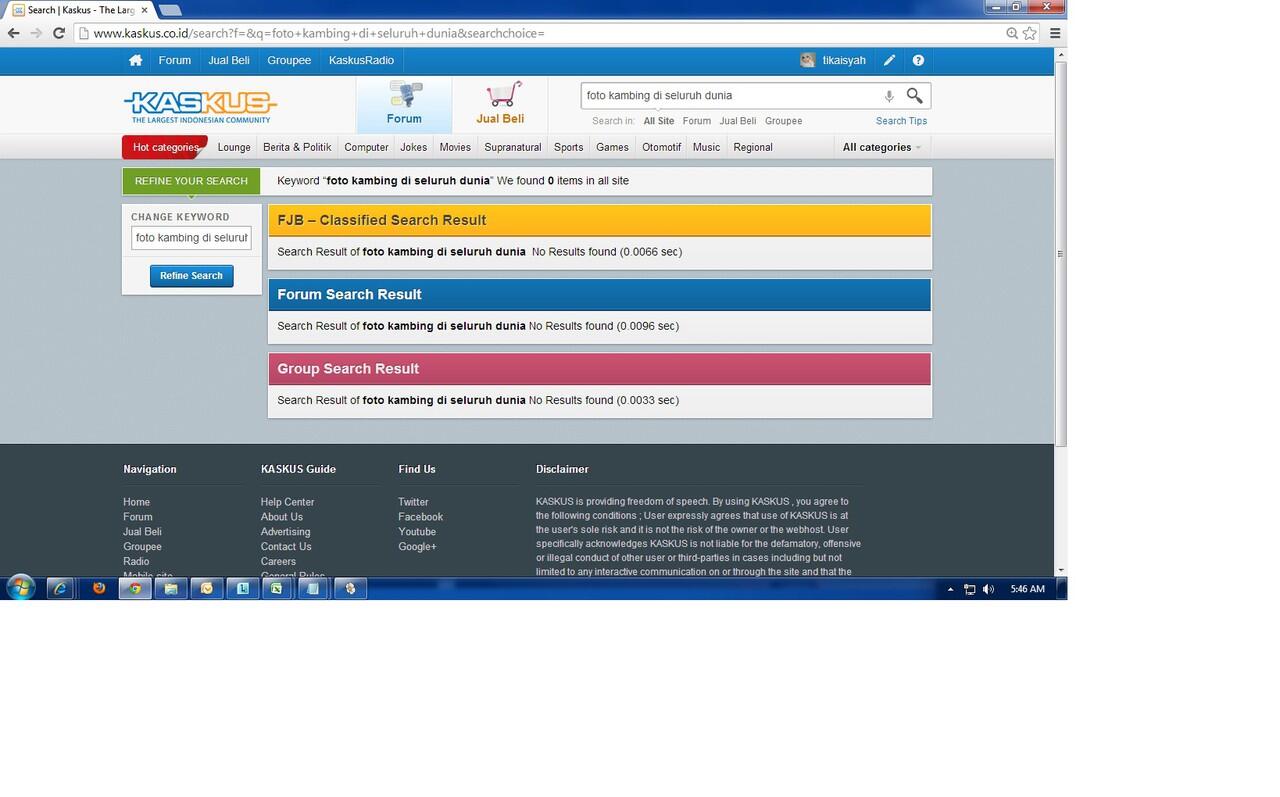This screenshot has width=1280, height=797.
Task: Open Excel from the taskbar
Action: pos(277,589)
